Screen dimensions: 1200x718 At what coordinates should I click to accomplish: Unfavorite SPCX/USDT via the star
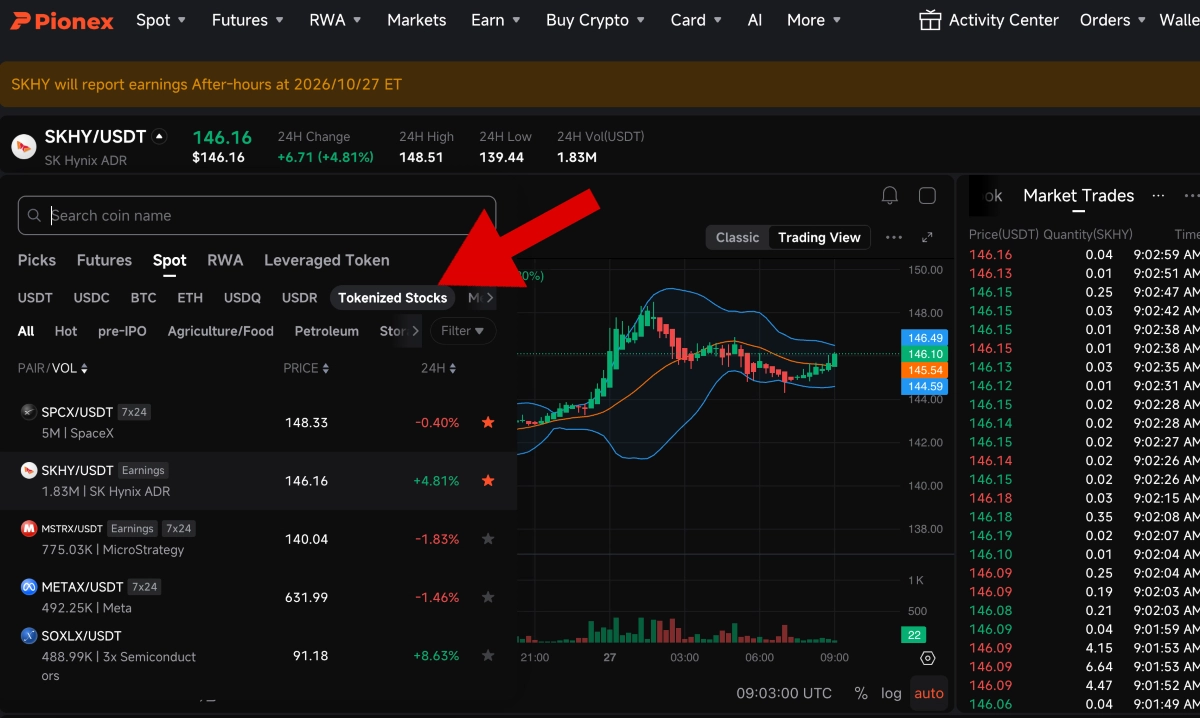[488, 422]
